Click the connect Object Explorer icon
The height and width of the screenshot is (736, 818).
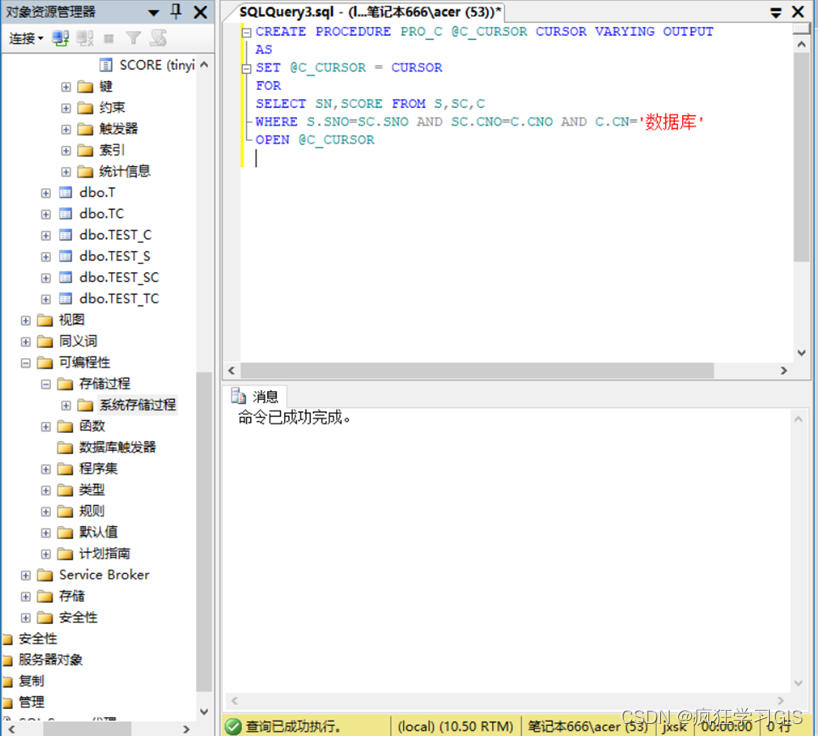61,38
